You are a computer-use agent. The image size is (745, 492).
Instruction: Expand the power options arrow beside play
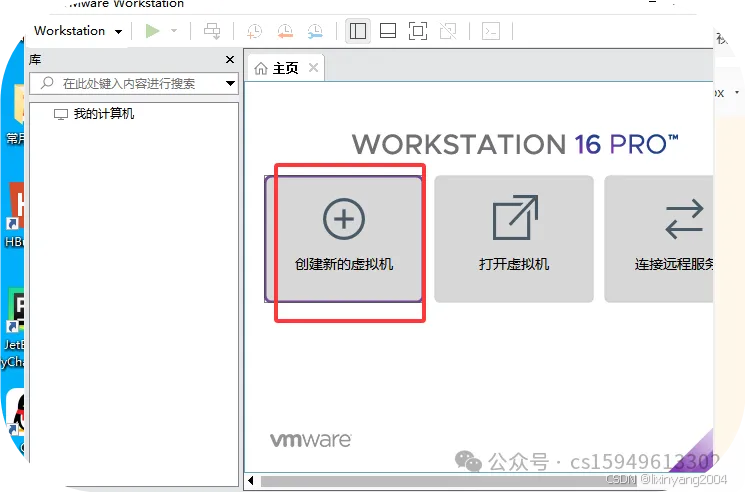click(174, 31)
